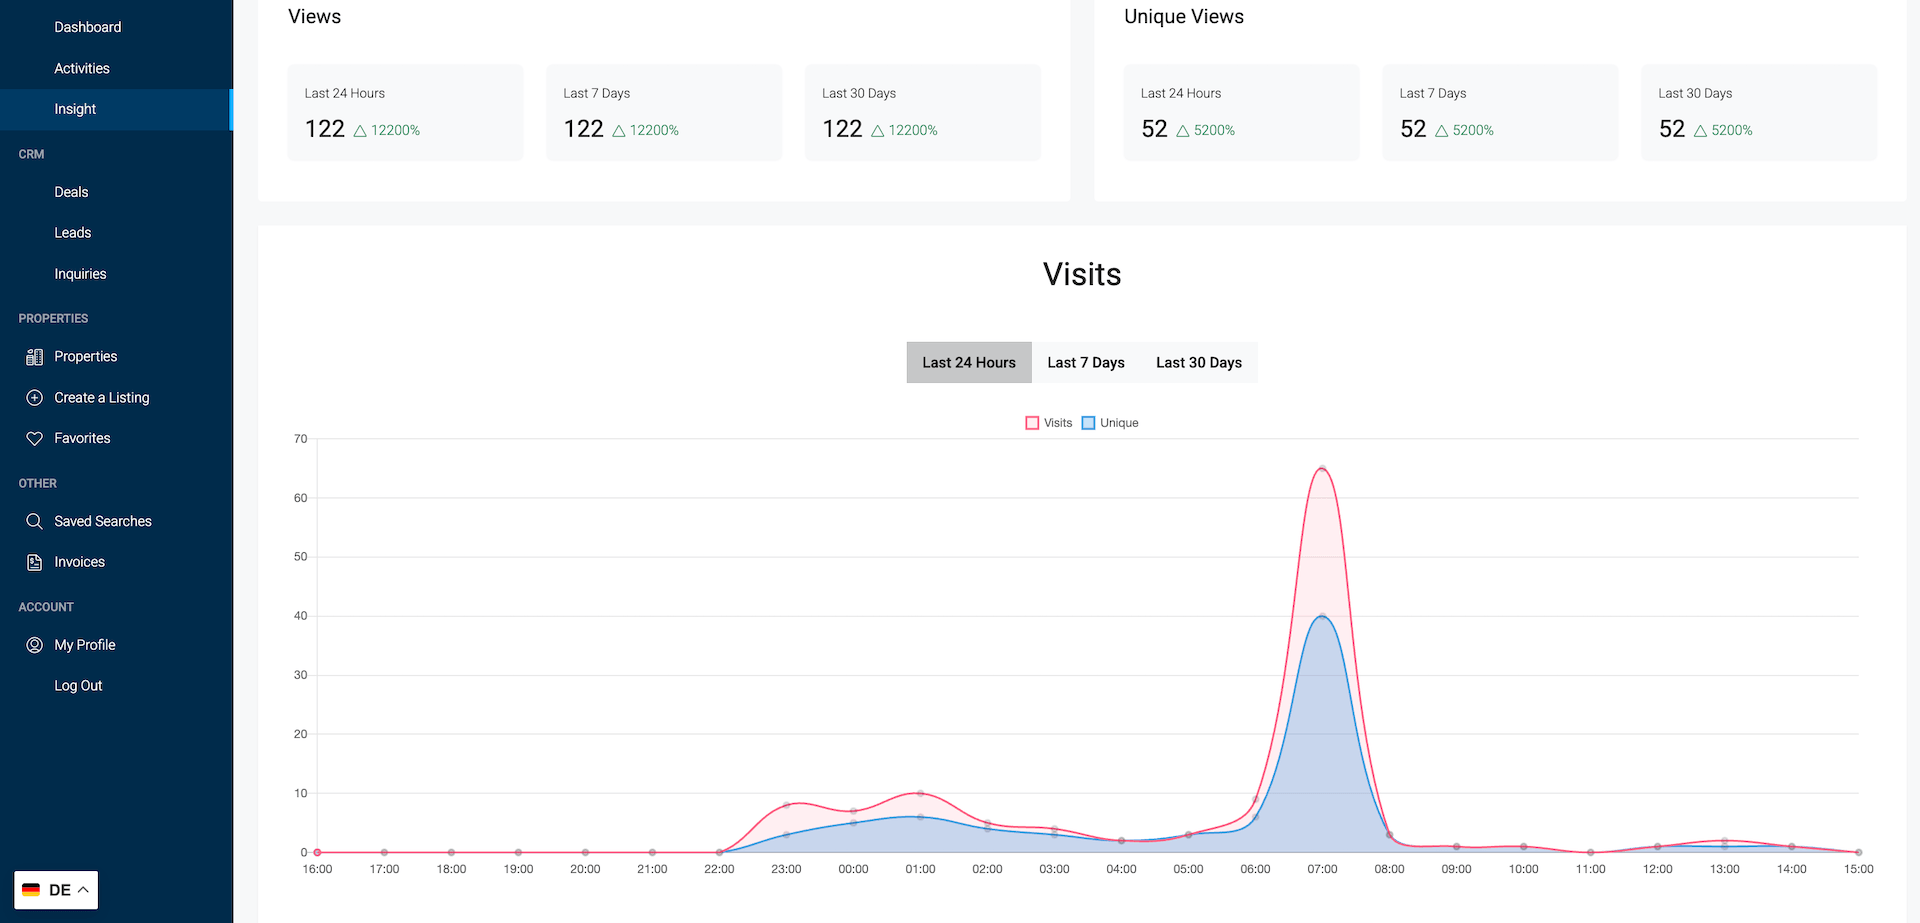Click the Views Last 7 Days card
Screen dimensions: 1920x923
[664, 113]
